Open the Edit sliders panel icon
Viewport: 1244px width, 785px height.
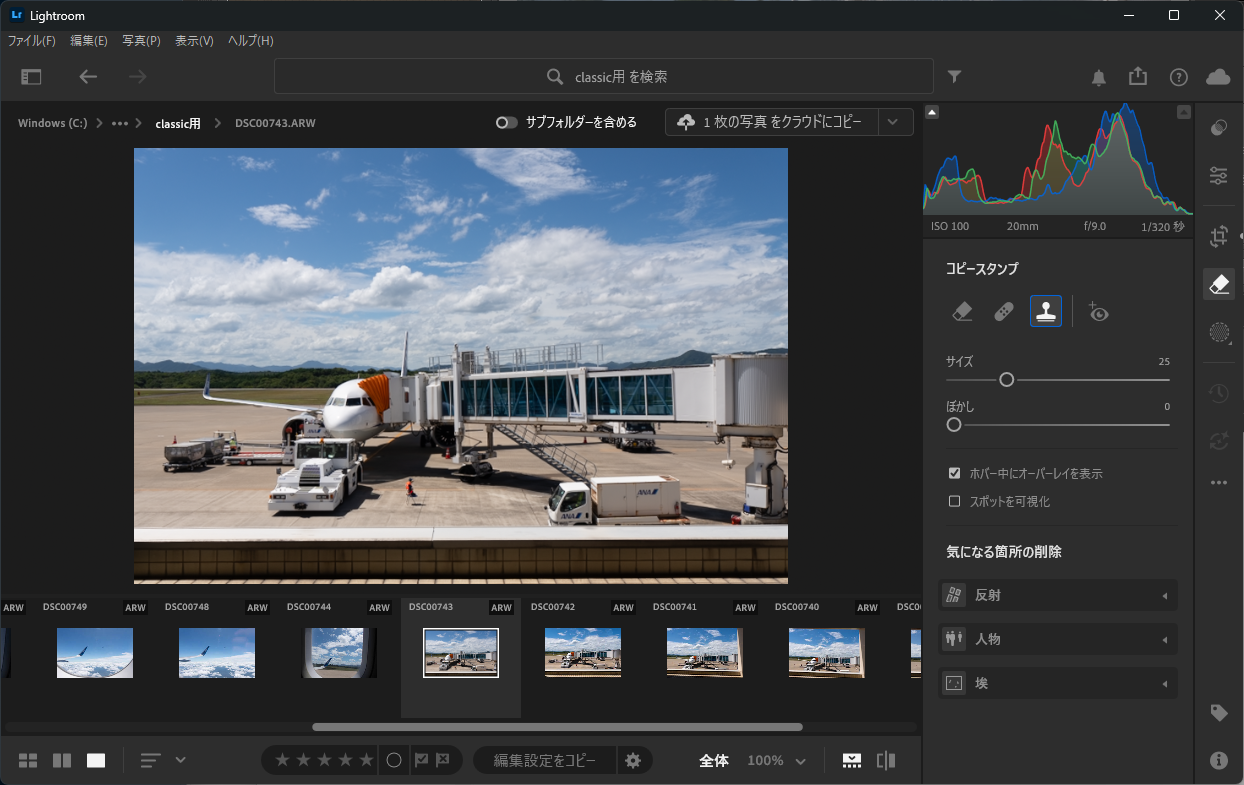(x=1219, y=176)
